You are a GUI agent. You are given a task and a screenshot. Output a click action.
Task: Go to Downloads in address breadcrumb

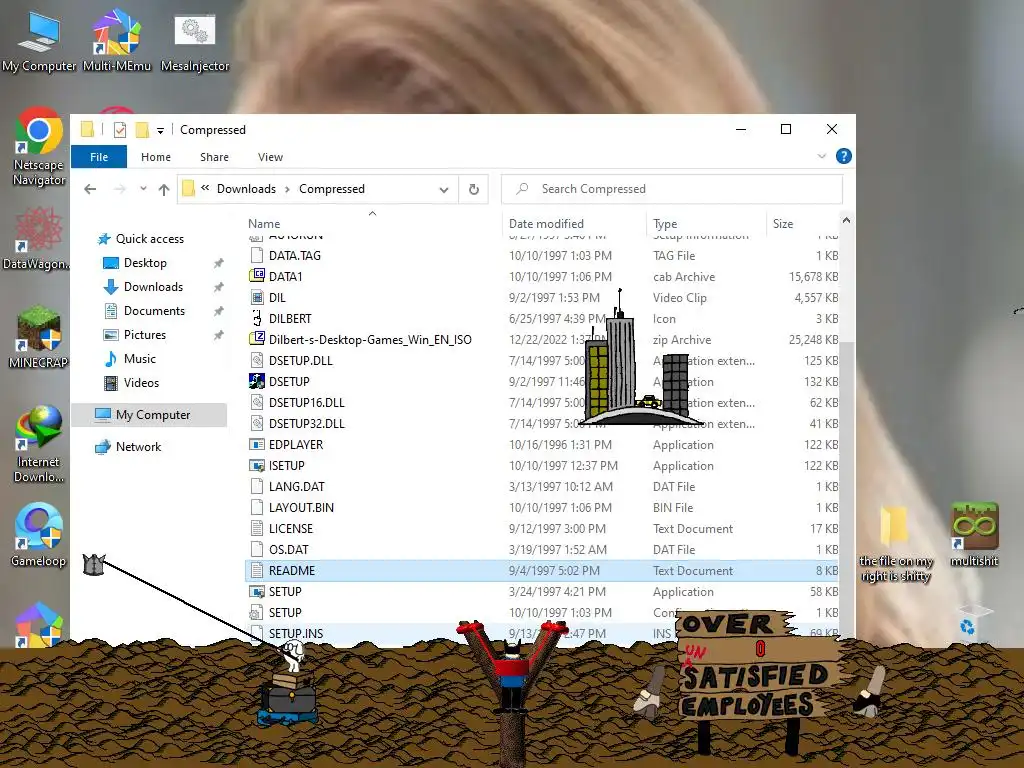coord(246,189)
